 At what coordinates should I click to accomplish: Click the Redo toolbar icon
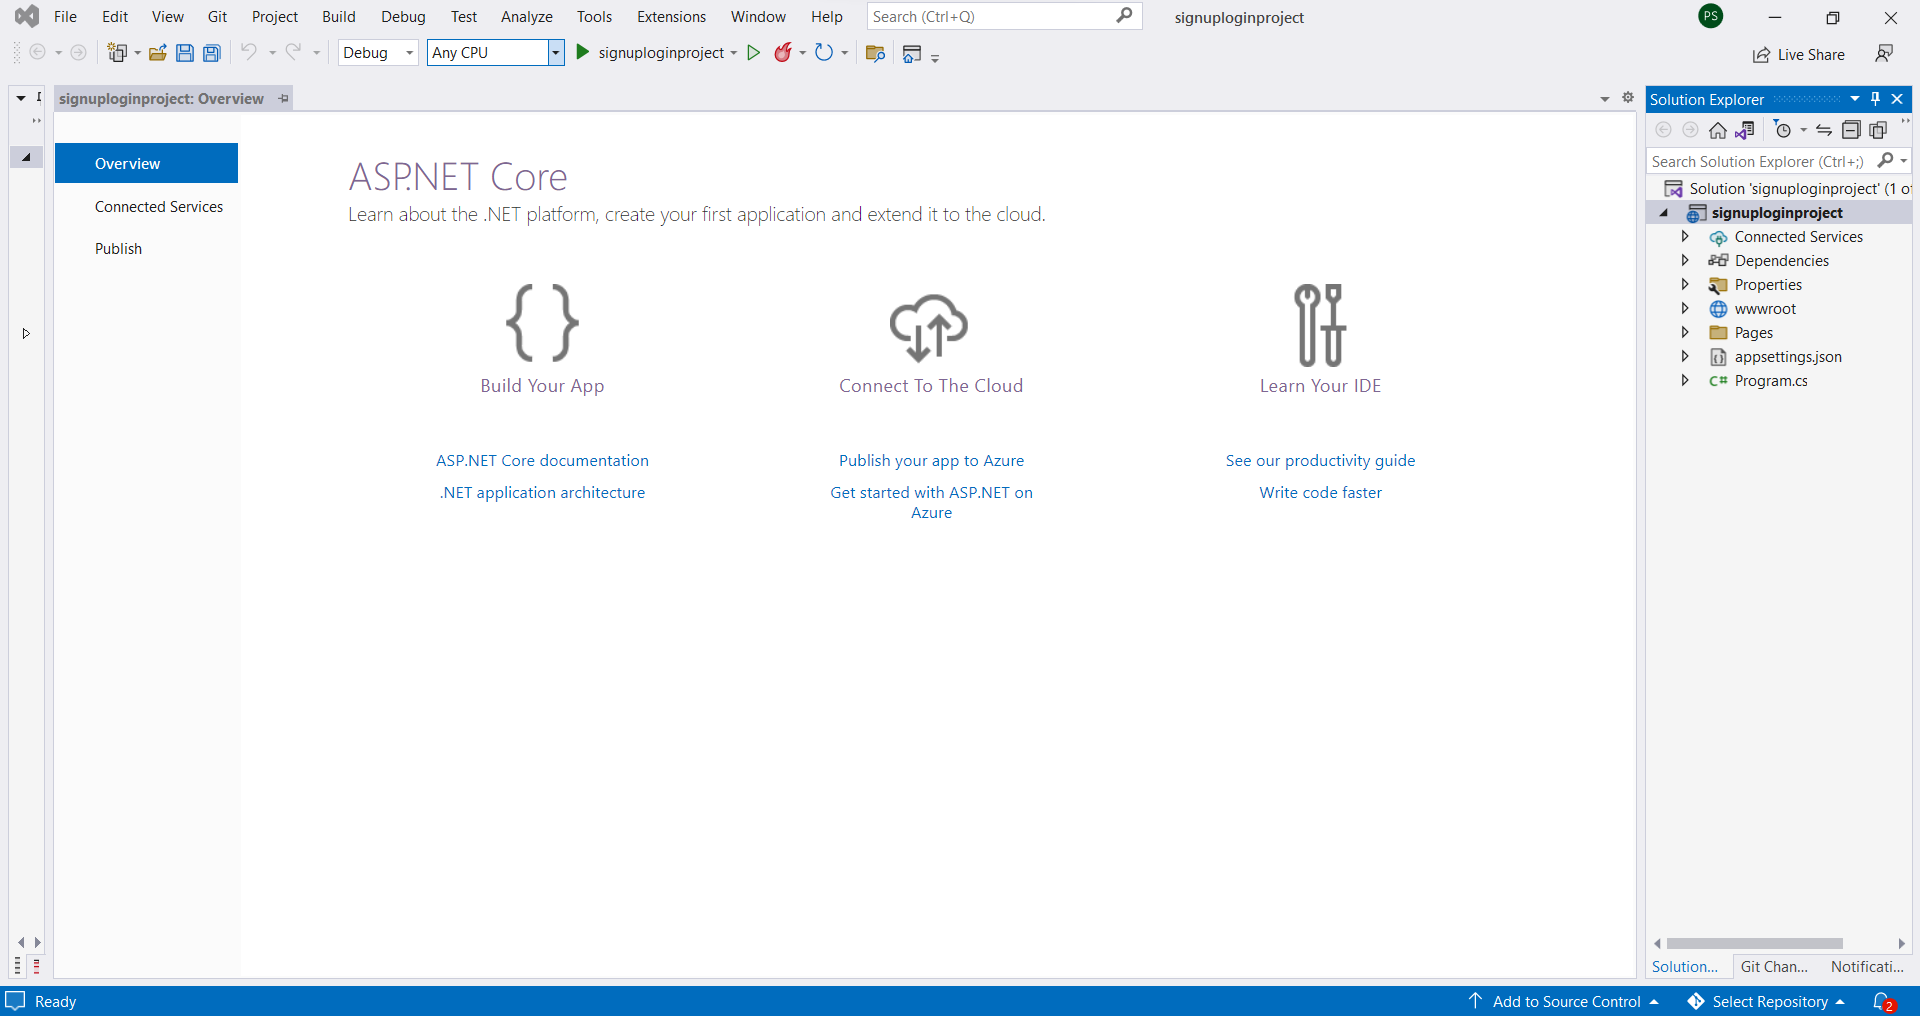[293, 52]
